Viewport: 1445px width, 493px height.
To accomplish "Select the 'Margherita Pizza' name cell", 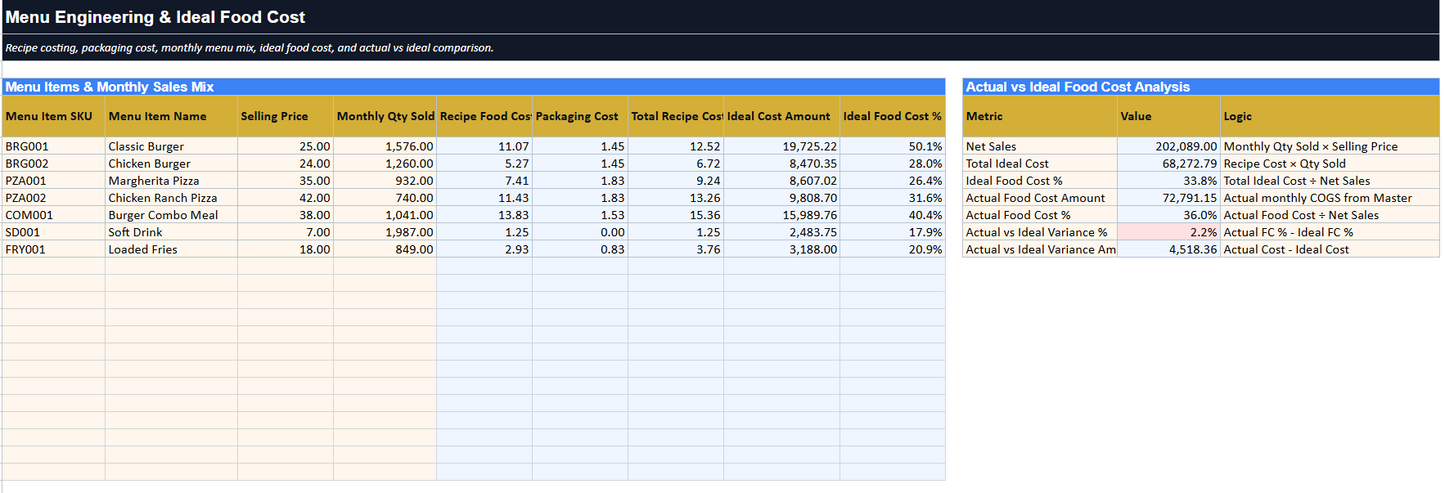I will (x=171, y=180).
